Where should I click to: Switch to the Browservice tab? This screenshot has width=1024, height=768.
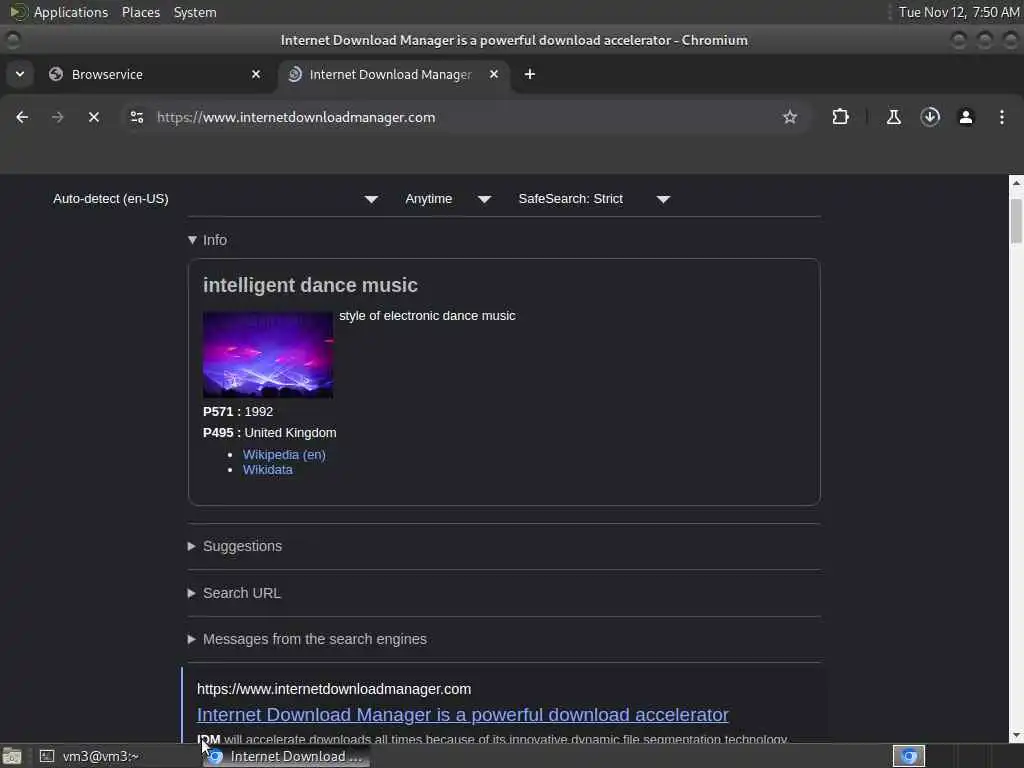(155, 74)
